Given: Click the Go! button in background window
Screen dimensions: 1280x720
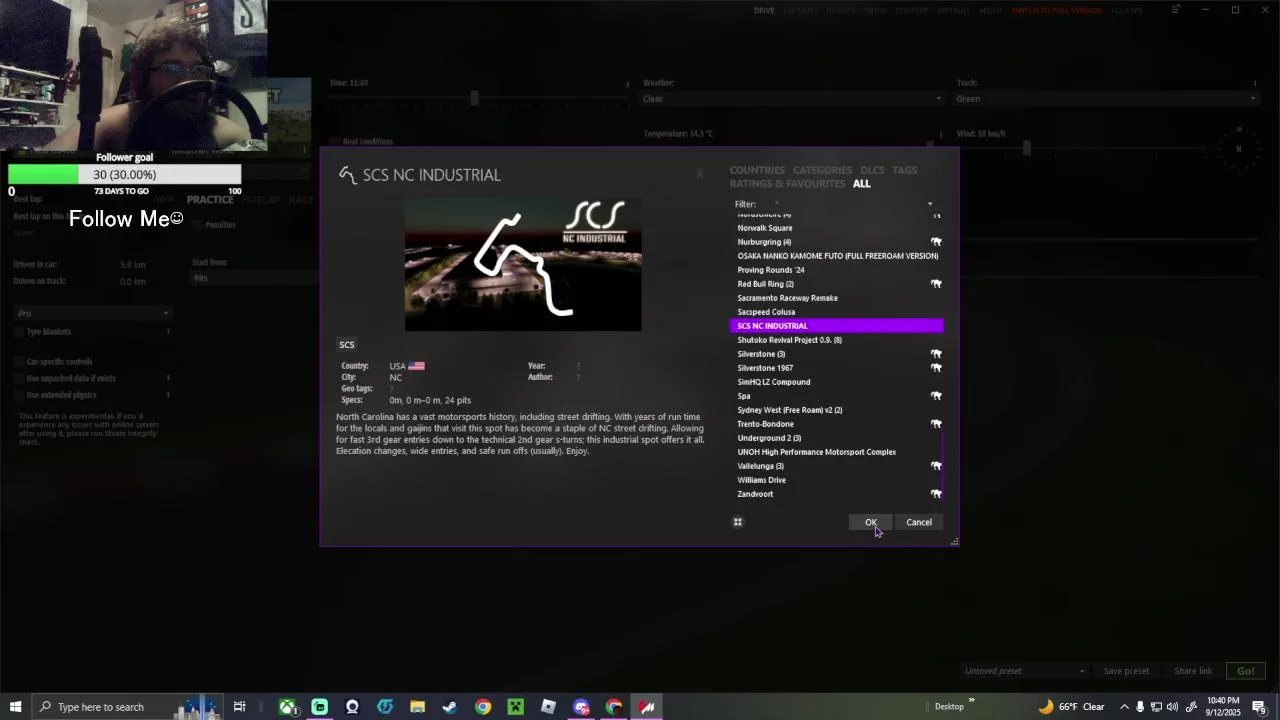Looking at the screenshot, I should point(1245,671).
